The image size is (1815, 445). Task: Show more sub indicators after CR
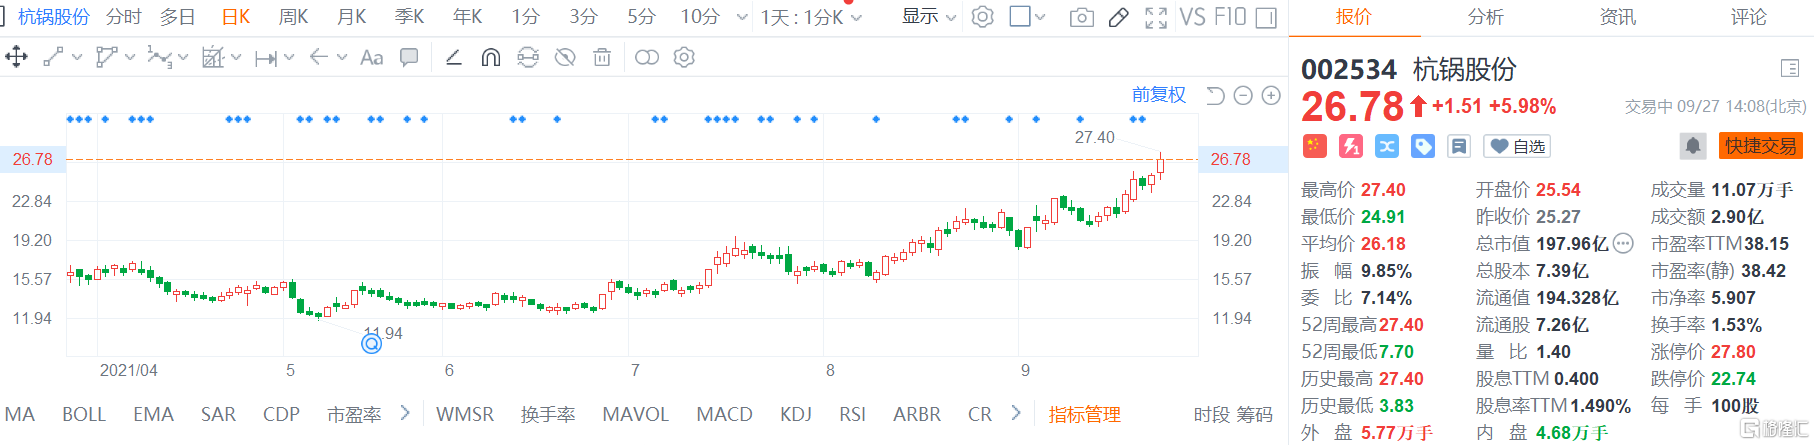[1016, 413]
